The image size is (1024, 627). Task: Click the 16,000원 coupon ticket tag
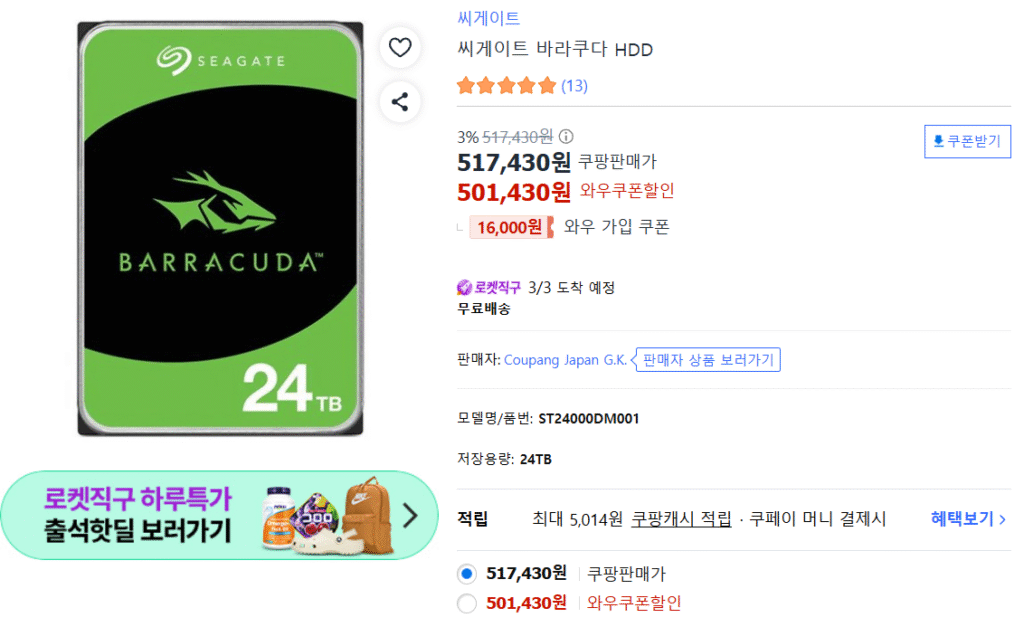(x=510, y=227)
